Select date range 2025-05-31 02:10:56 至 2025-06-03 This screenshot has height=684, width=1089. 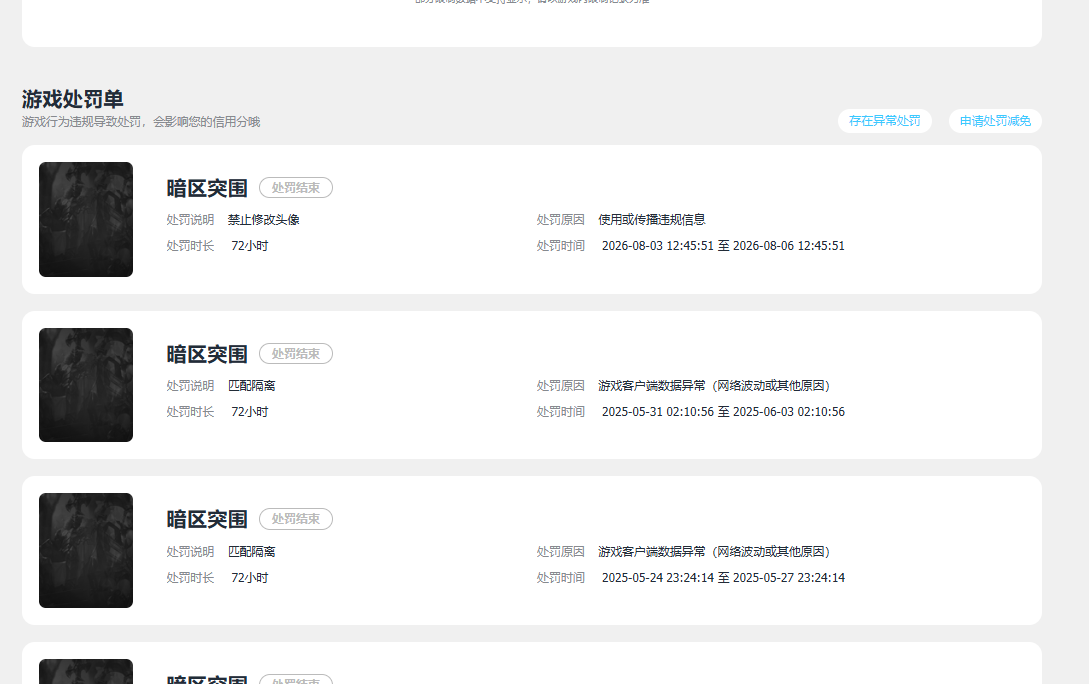[723, 412]
